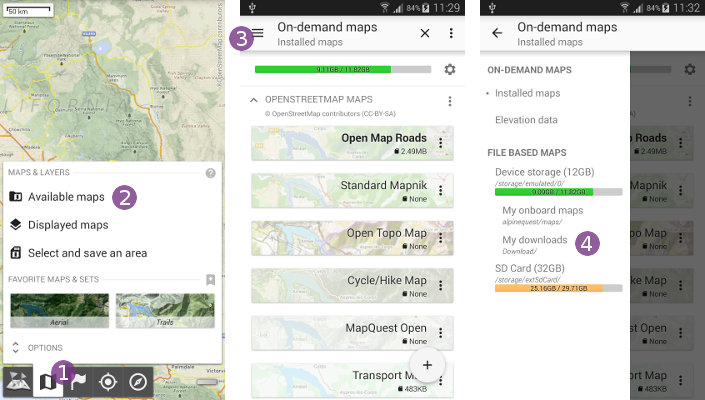Tap the GPS location target icon
Screen dimensions: 705x400
pyautogui.click(x=108, y=382)
